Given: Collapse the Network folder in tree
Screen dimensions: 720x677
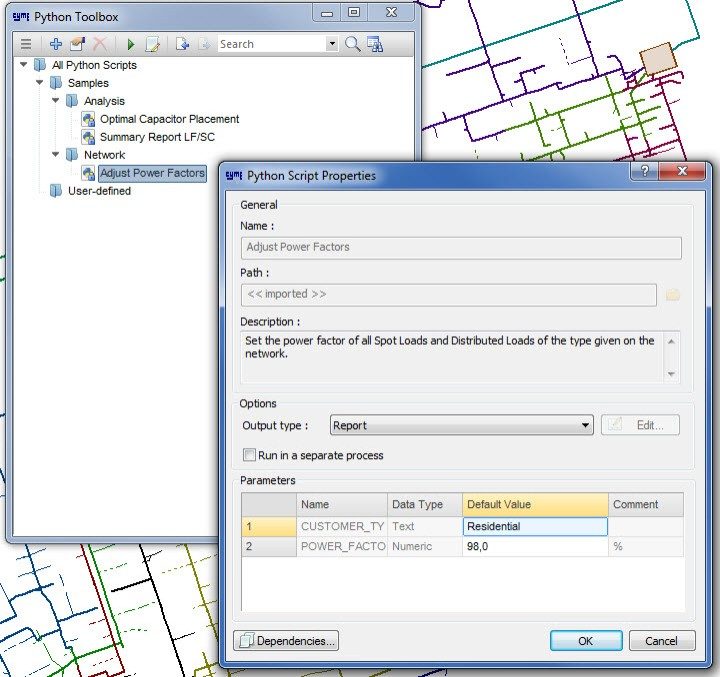Looking at the screenshot, I should pos(56,155).
